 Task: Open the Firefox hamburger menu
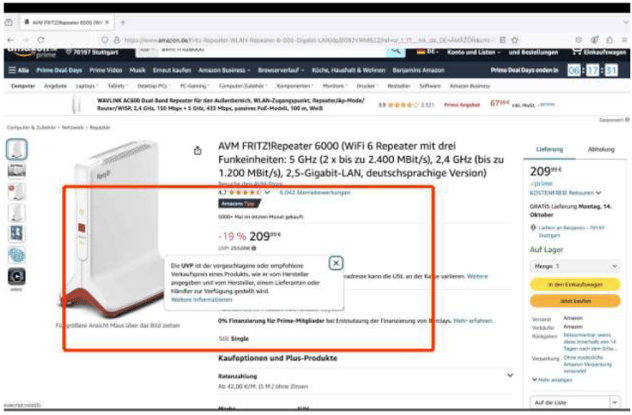point(624,40)
